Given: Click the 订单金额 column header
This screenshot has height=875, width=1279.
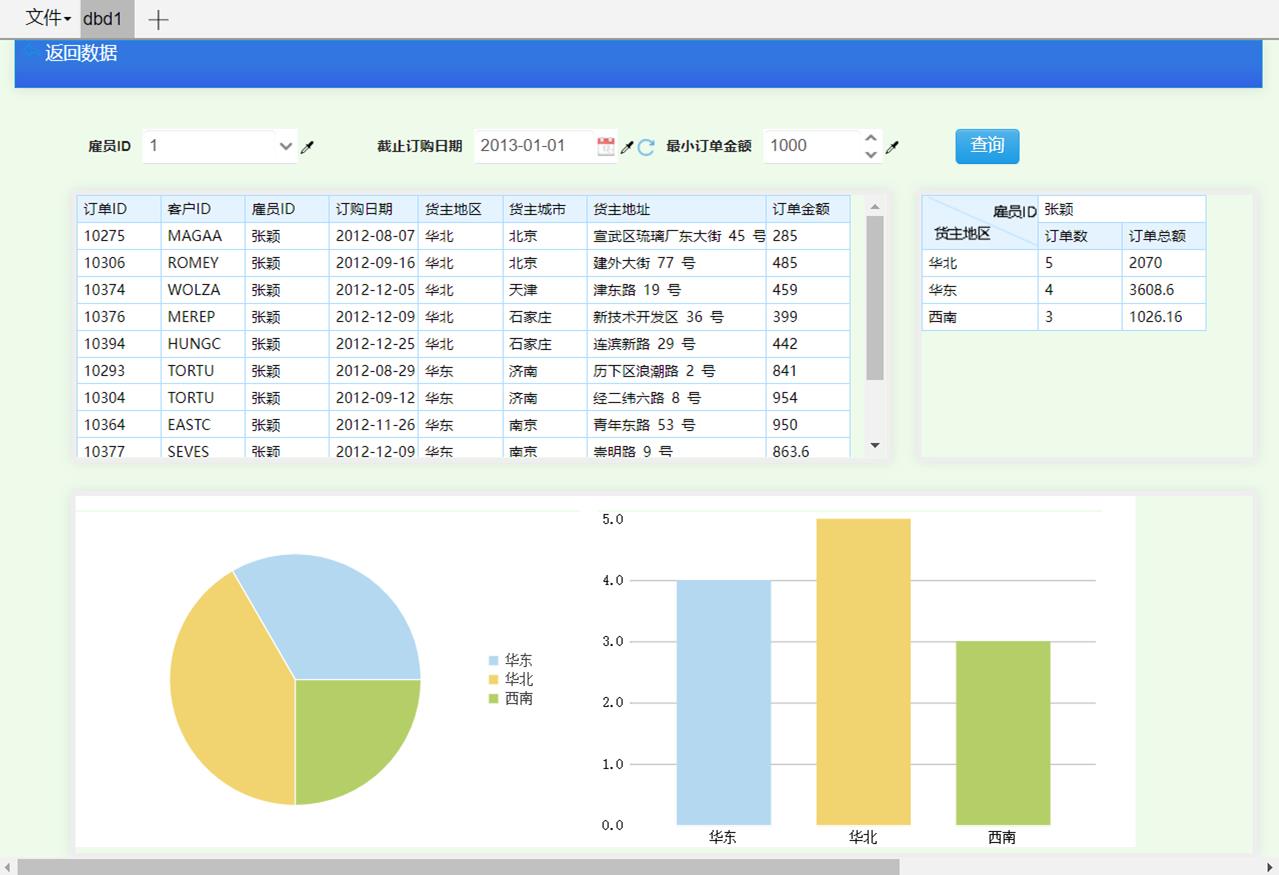Looking at the screenshot, I should tap(808, 209).
